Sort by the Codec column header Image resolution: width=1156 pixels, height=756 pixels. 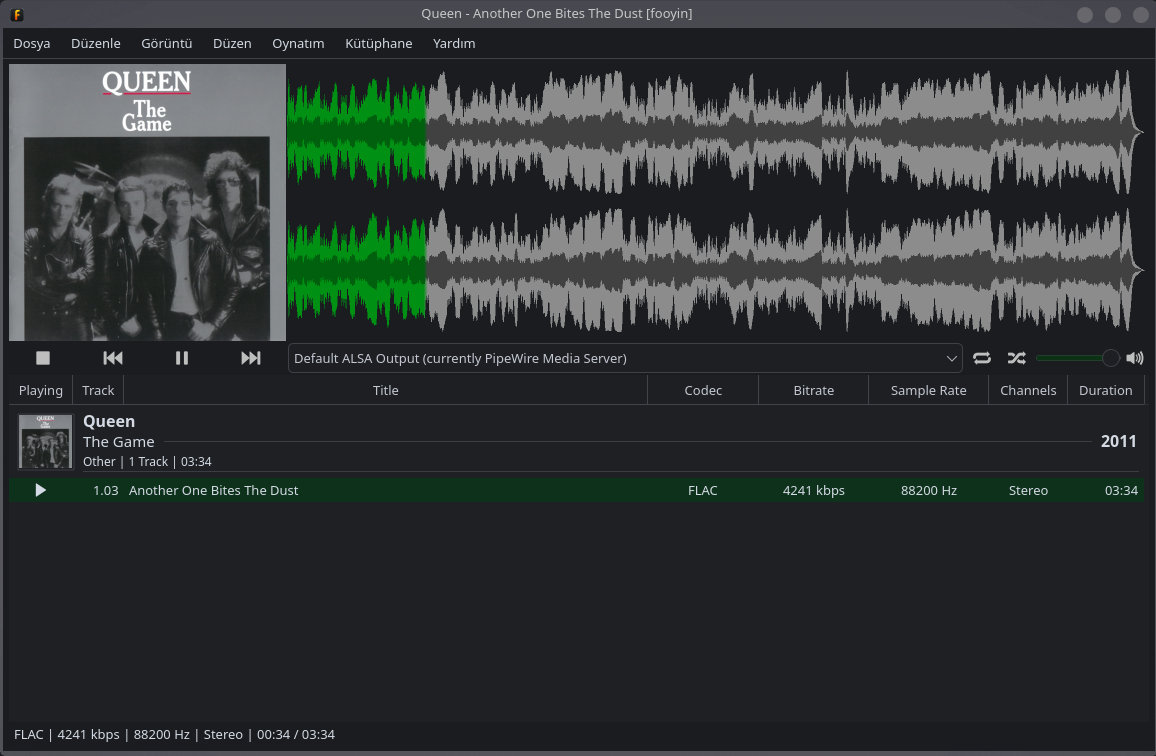[703, 390]
